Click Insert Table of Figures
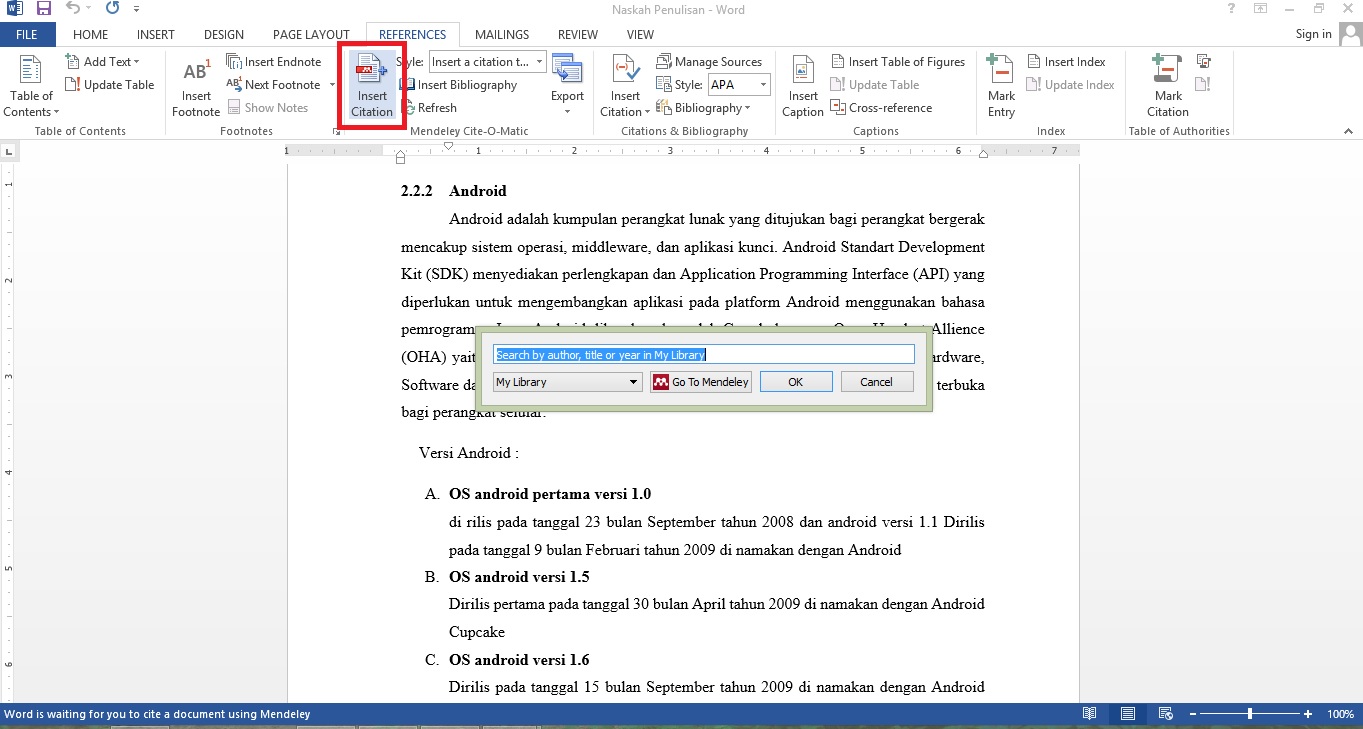This screenshot has height=729, width=1363. coord(897,62)
